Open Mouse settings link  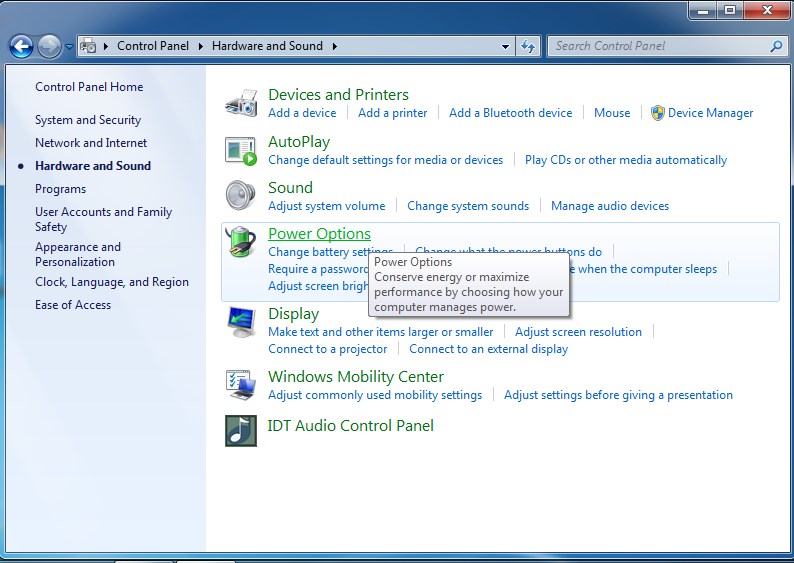click(x=612, y=113)
